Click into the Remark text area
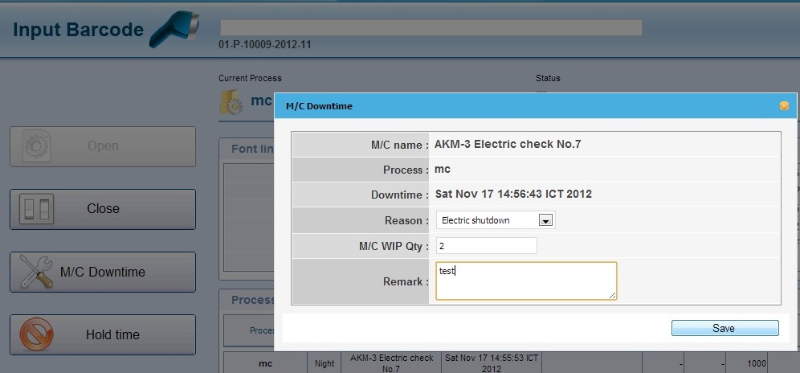This screenshot has height=373, width=800. point(526,281)
